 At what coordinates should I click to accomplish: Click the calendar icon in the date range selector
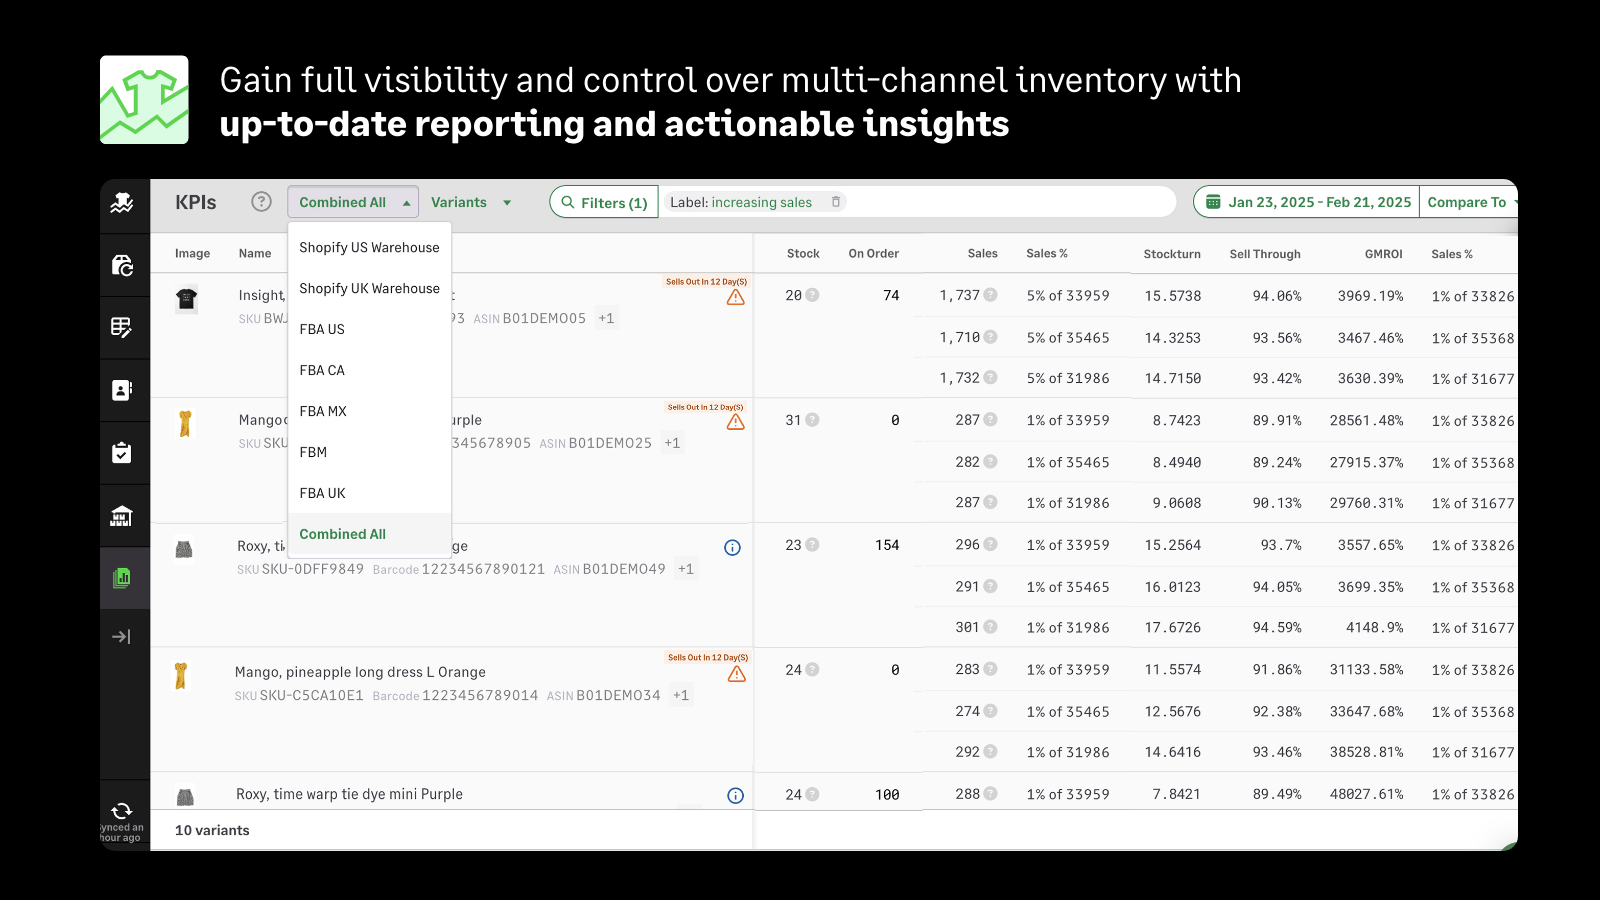1214,201
